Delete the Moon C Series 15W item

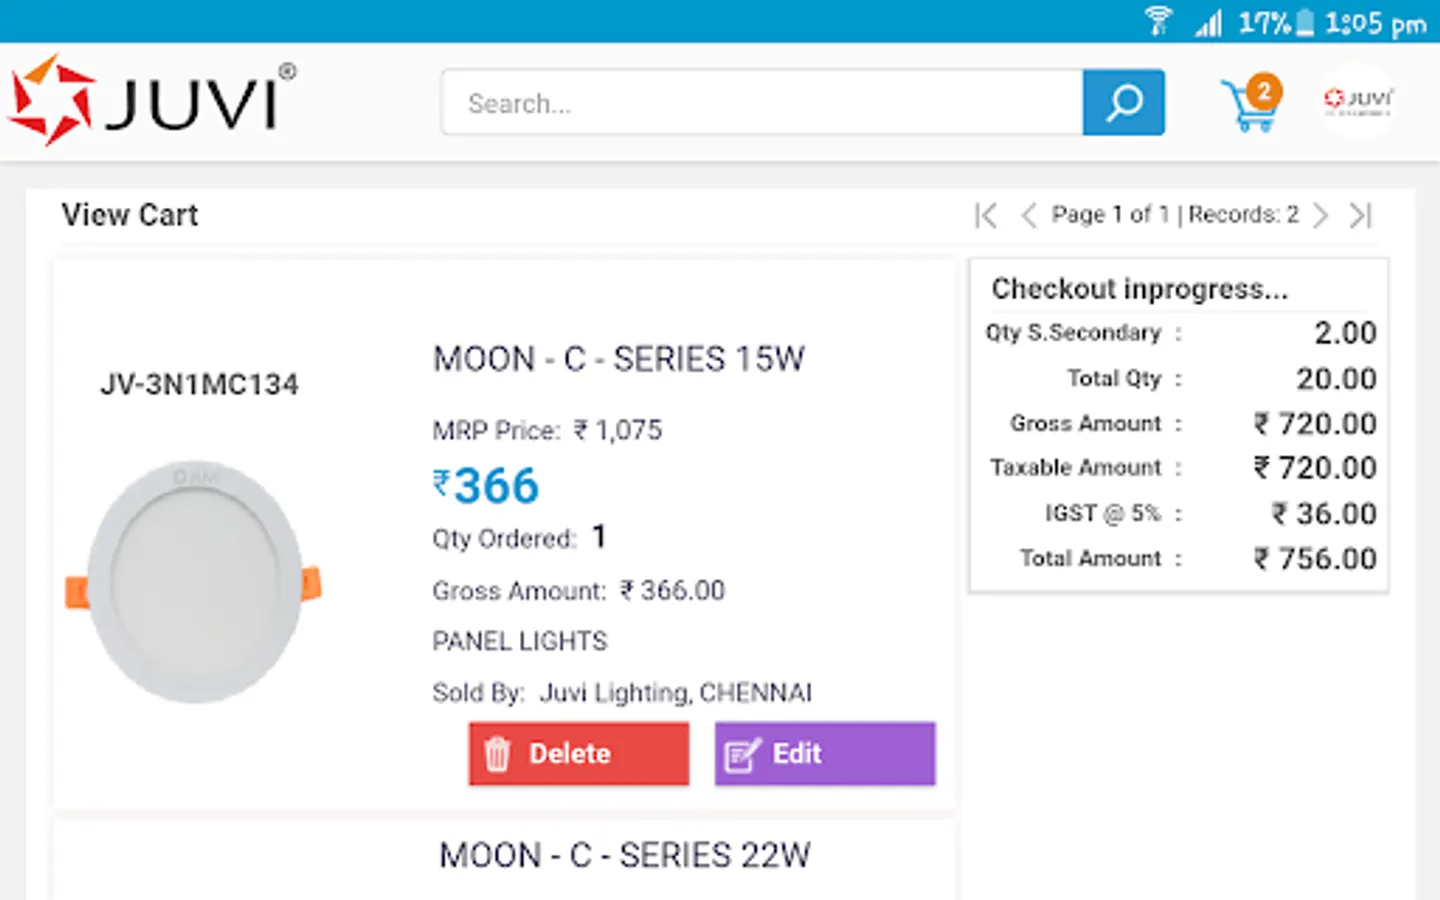pos(578,753)
